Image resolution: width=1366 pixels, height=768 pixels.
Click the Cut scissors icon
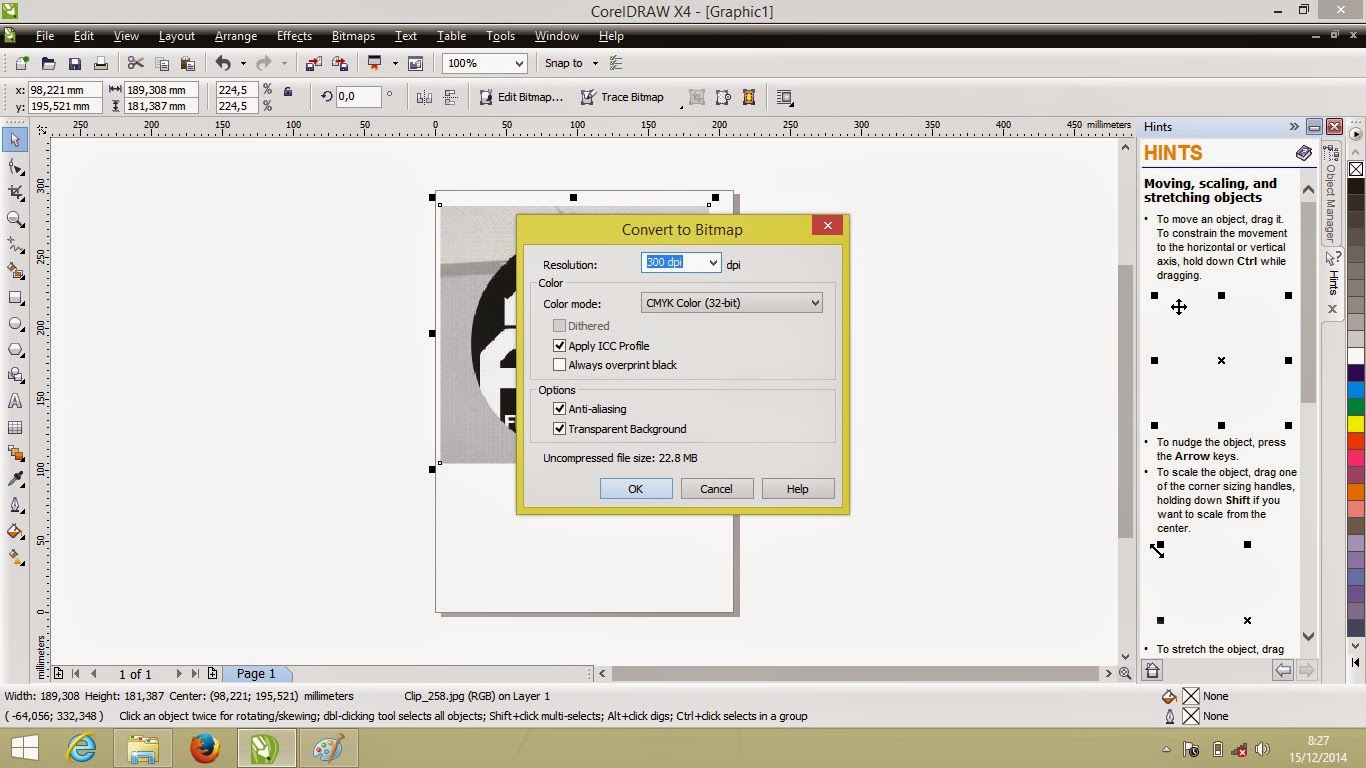[x=135, y=63]
